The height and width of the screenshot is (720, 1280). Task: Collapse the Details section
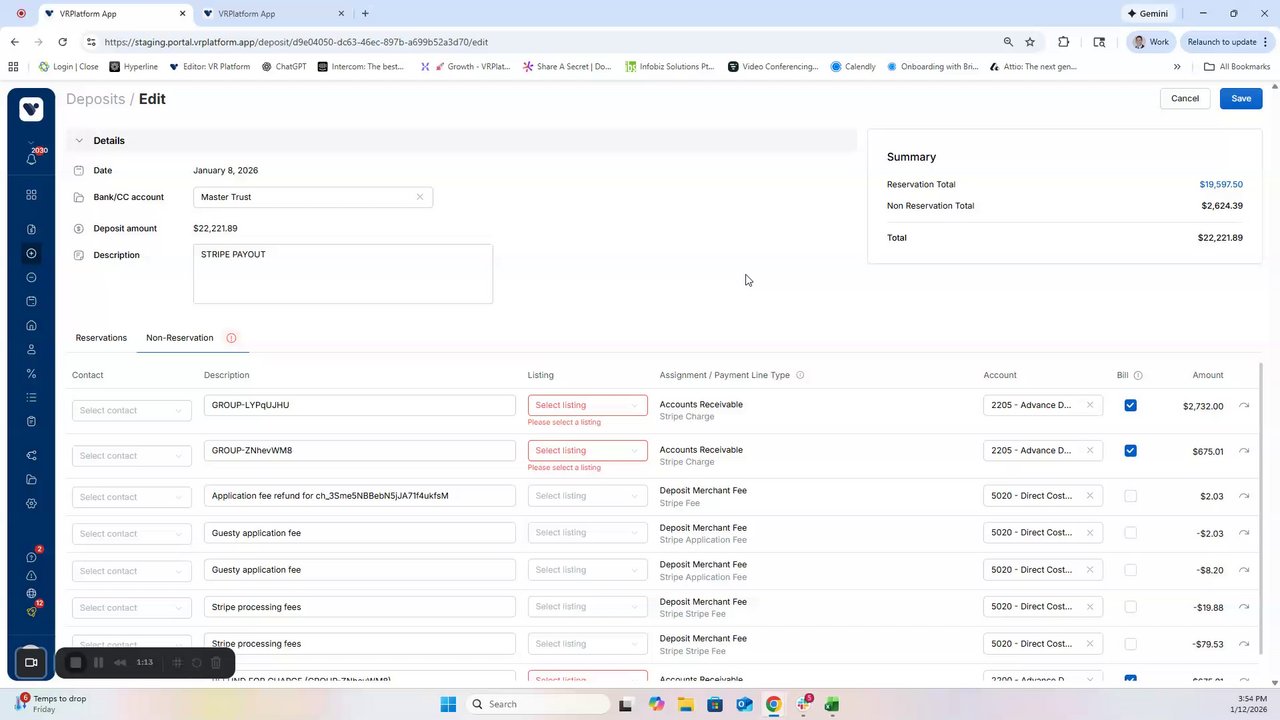(x=79, y=141)
